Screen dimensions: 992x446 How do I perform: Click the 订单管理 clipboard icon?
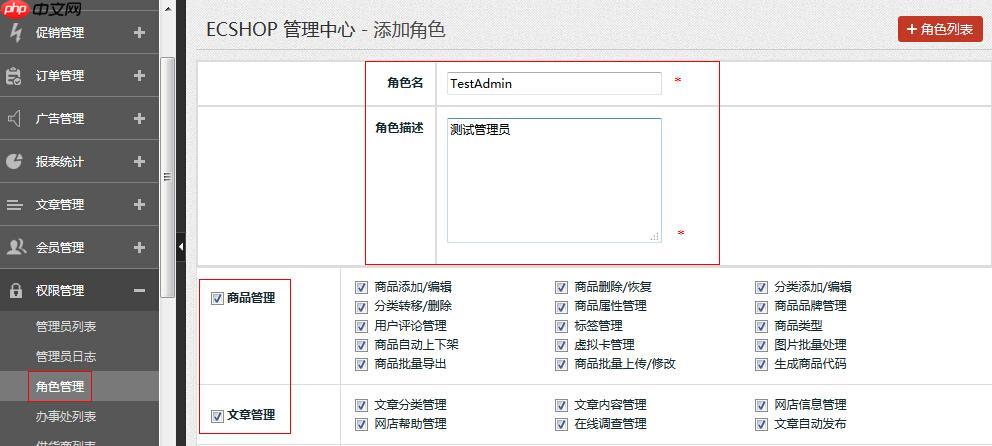tap(13, 76)
